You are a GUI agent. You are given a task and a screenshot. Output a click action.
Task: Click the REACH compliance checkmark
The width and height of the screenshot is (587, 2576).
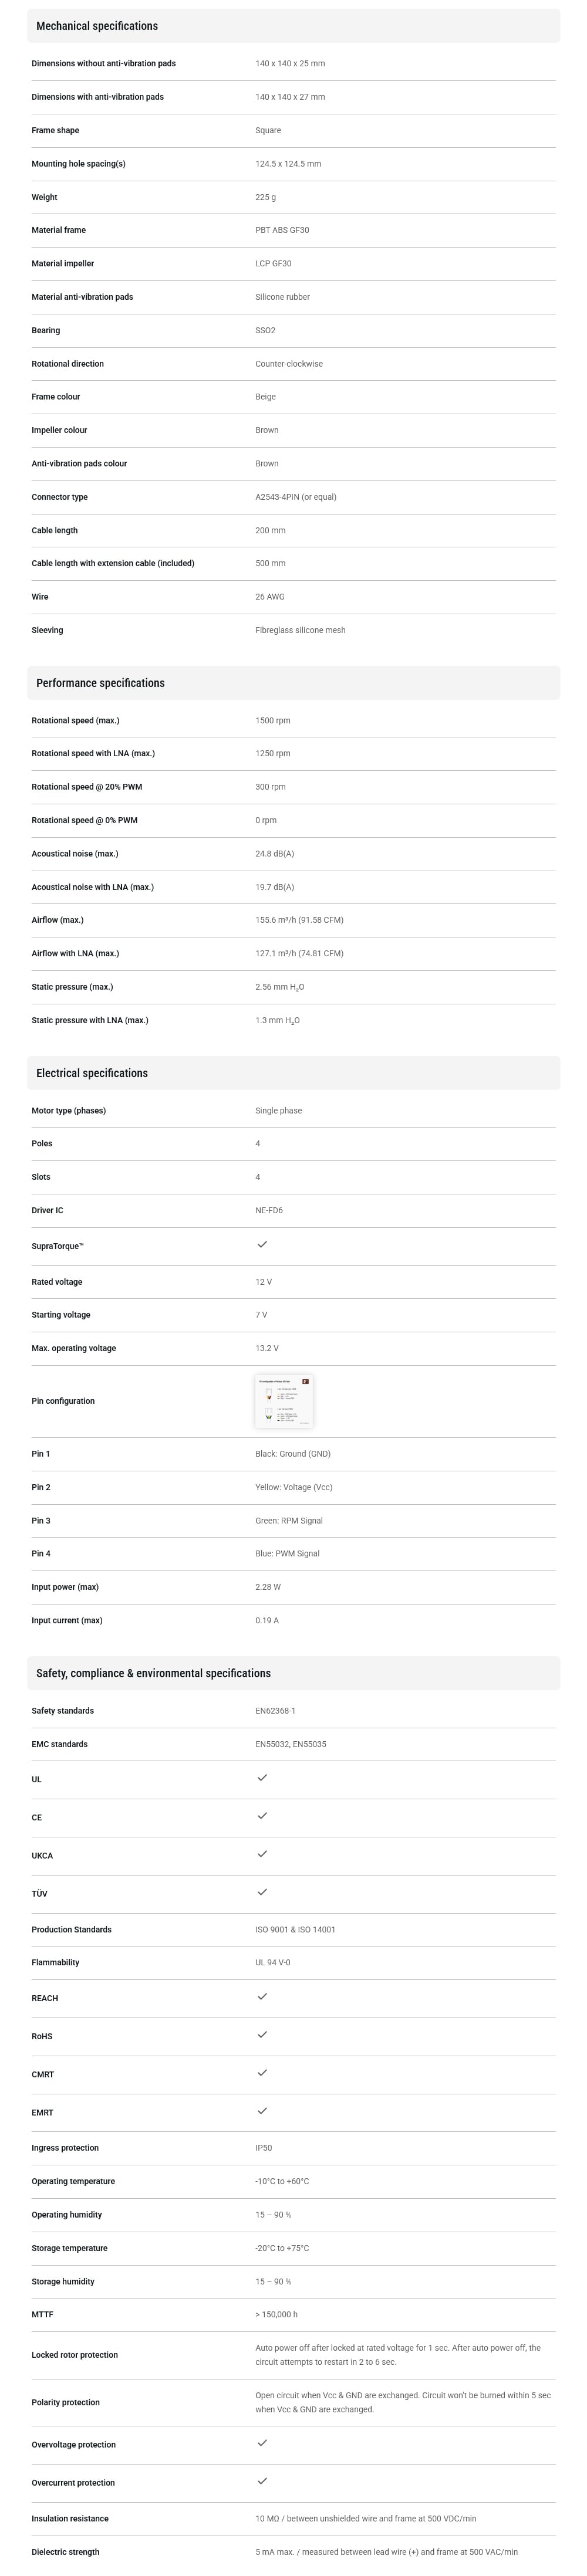(x=262, y=1996)
